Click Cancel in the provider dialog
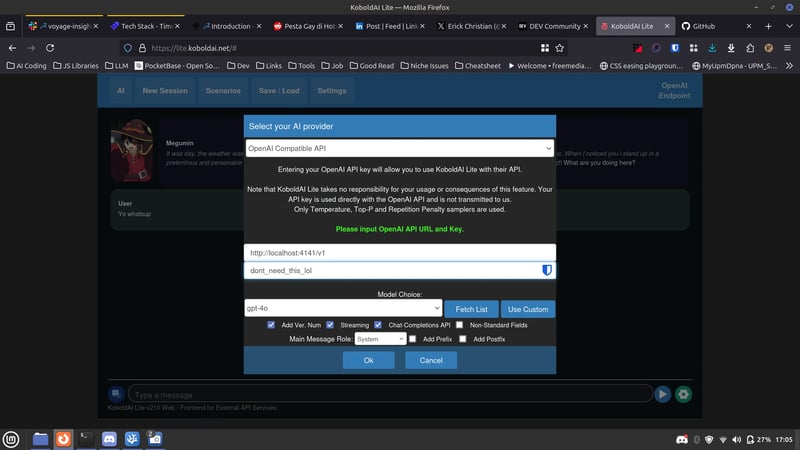The image size is (800, 450). click(431, 360)
